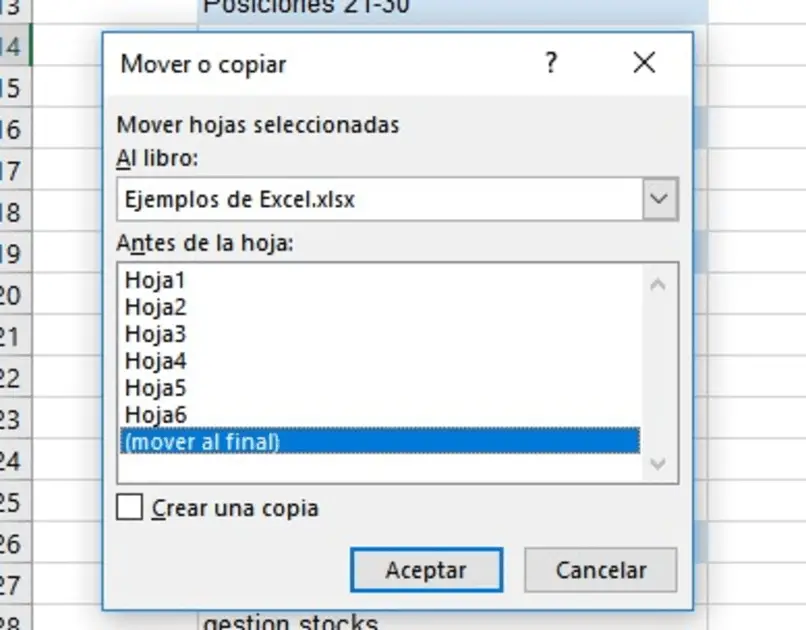Open the Ejemplos de Excel.xlsx combo box
This screenshot has height=630, width=806.
(x=380, y=199)
